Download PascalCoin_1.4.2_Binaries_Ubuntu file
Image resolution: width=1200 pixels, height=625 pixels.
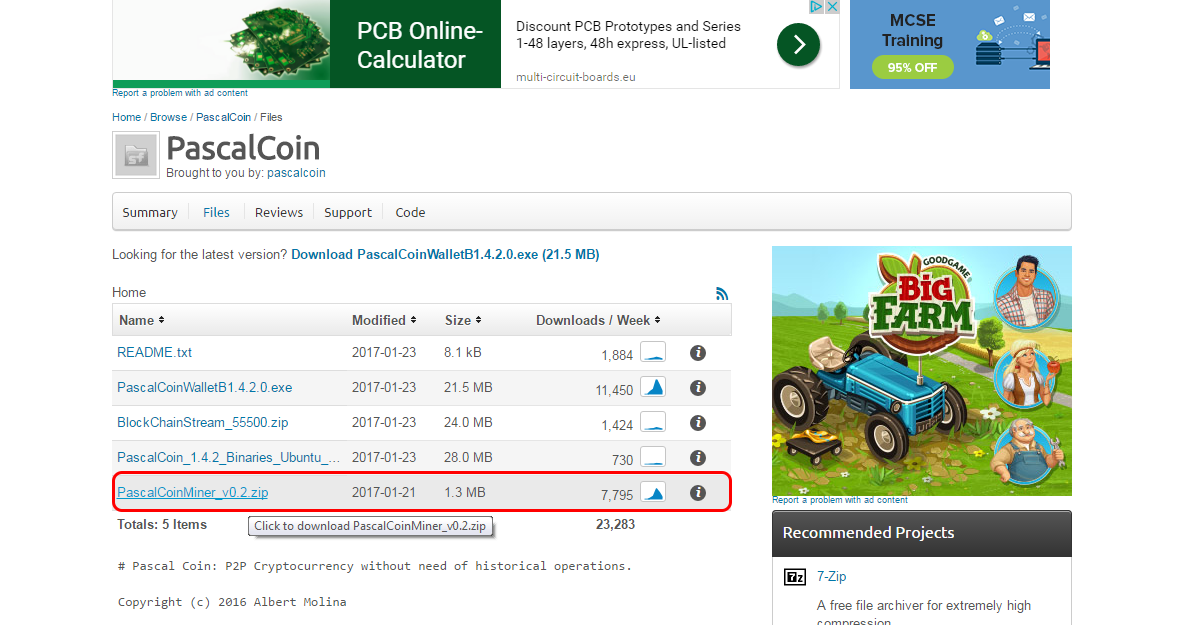click(x=228, y=458)
